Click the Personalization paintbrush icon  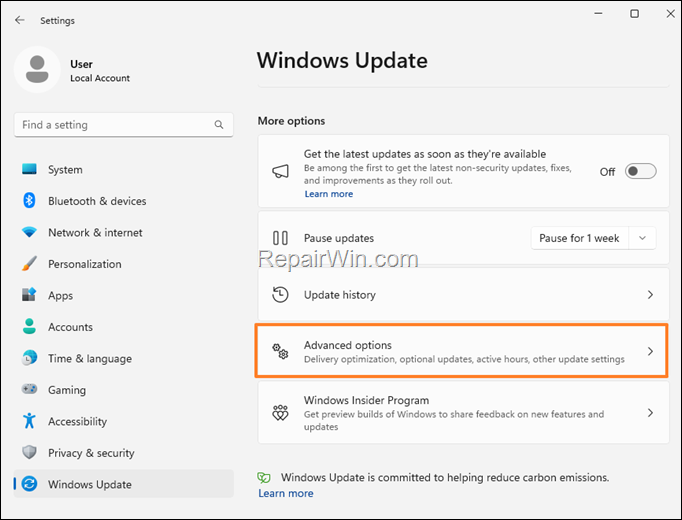[x=29, y=263]
